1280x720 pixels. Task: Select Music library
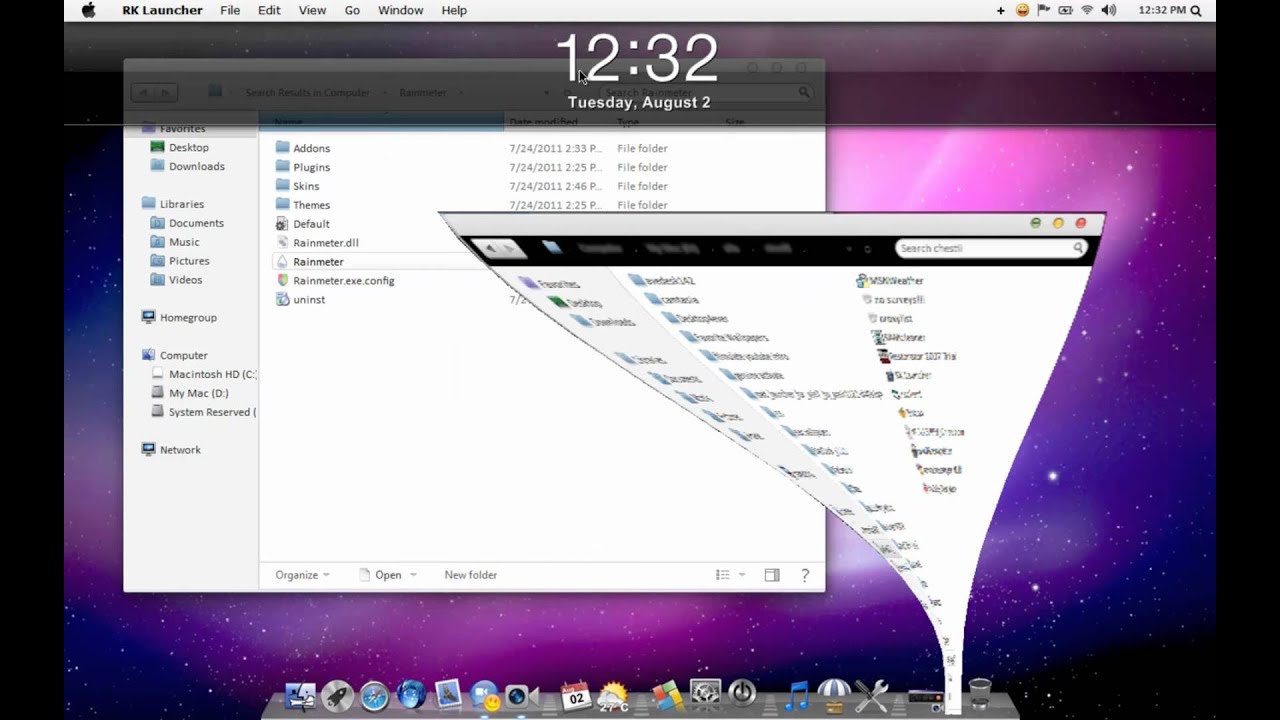(175, 242)
